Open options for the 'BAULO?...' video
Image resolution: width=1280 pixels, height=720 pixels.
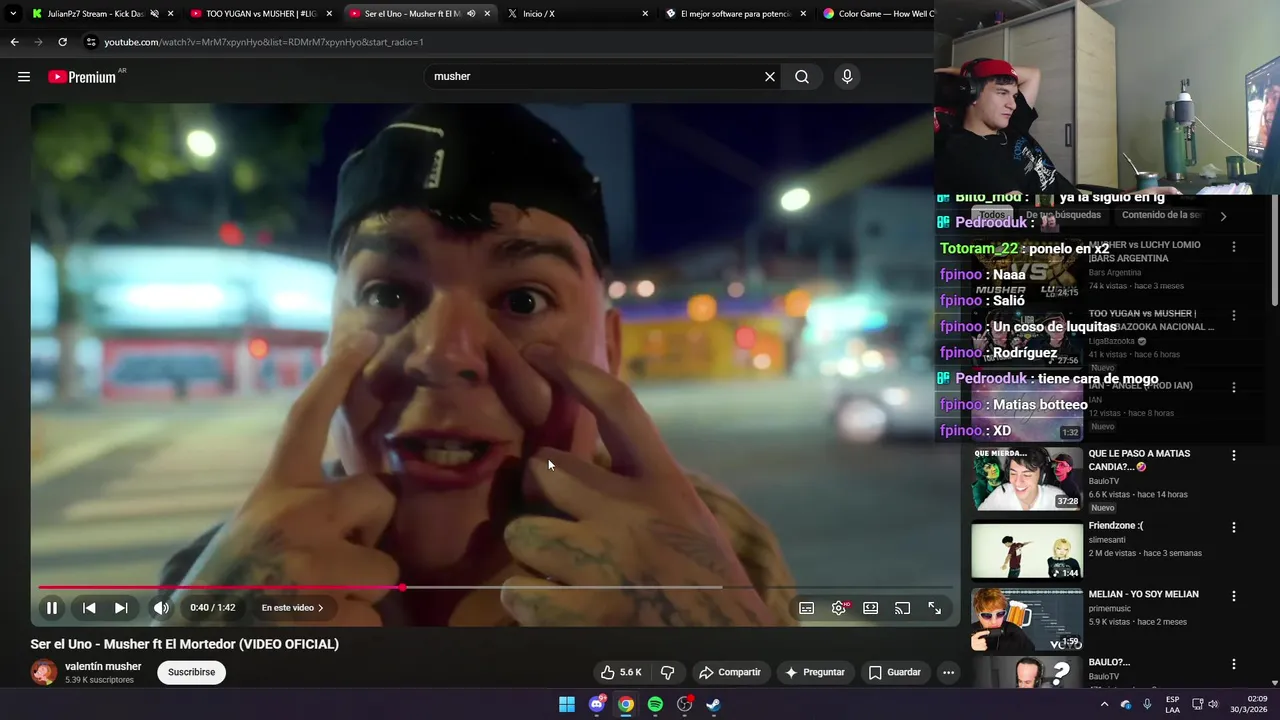(1234, 664)
